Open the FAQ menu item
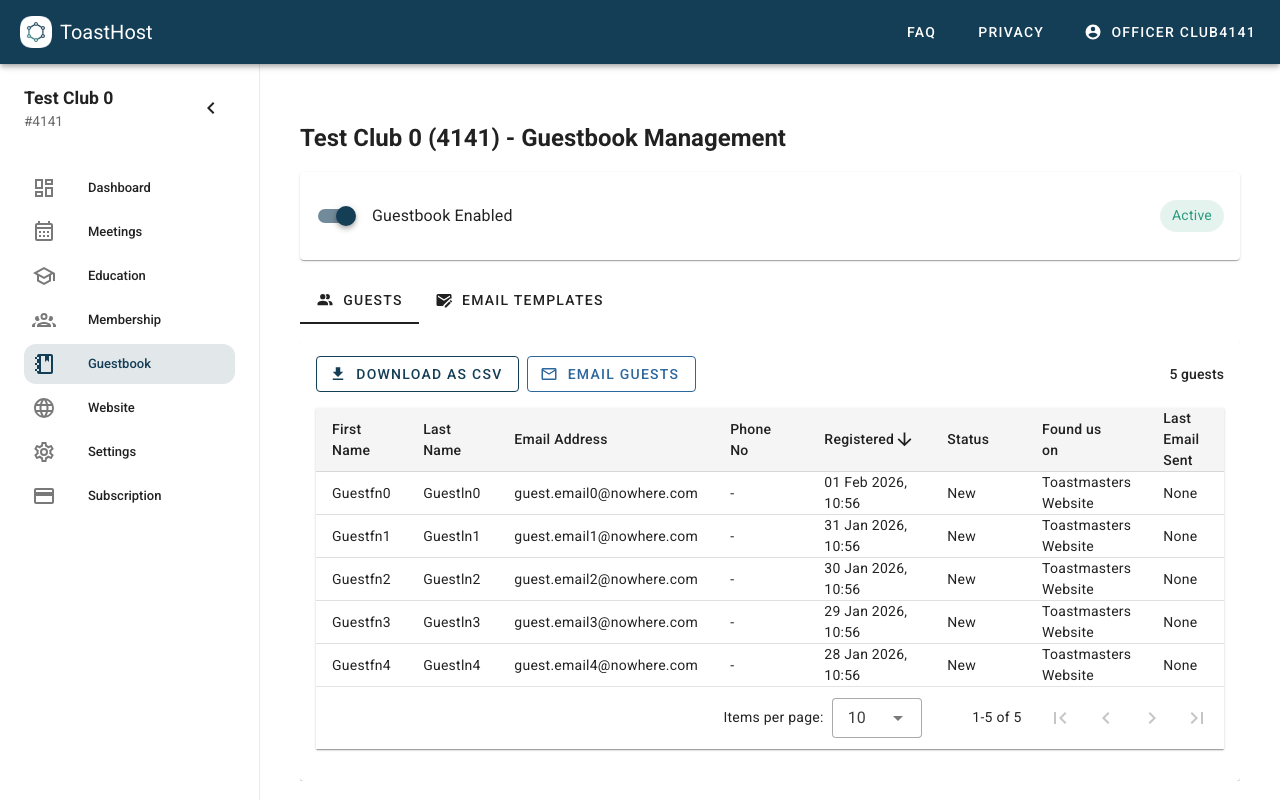Image resolution: width=1280 pixels, height=800 pixels. pos(921,32)
